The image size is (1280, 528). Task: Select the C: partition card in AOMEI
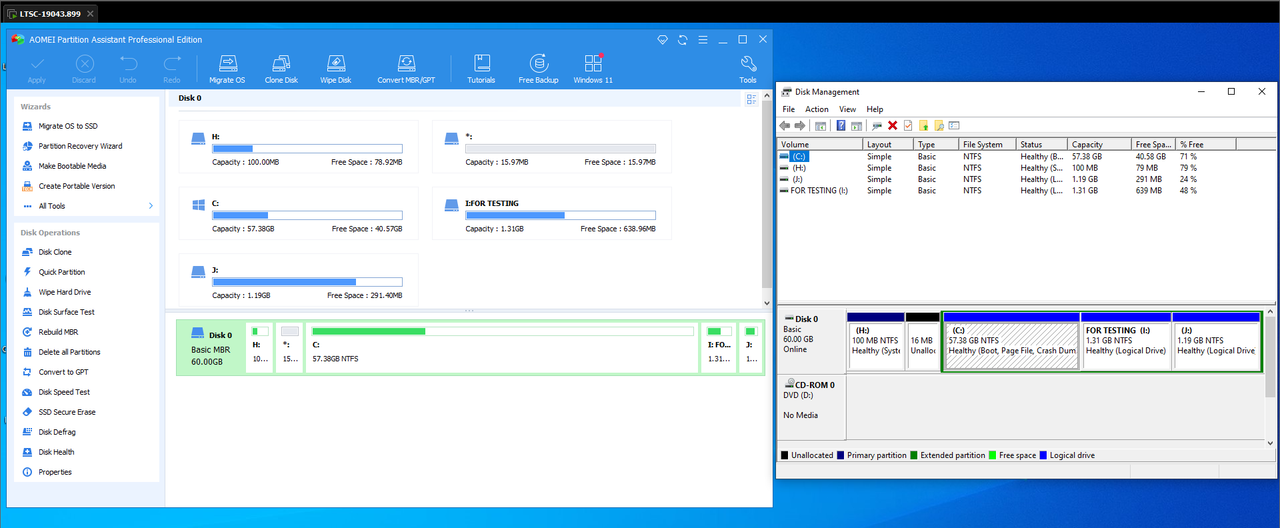coord(298,215)
